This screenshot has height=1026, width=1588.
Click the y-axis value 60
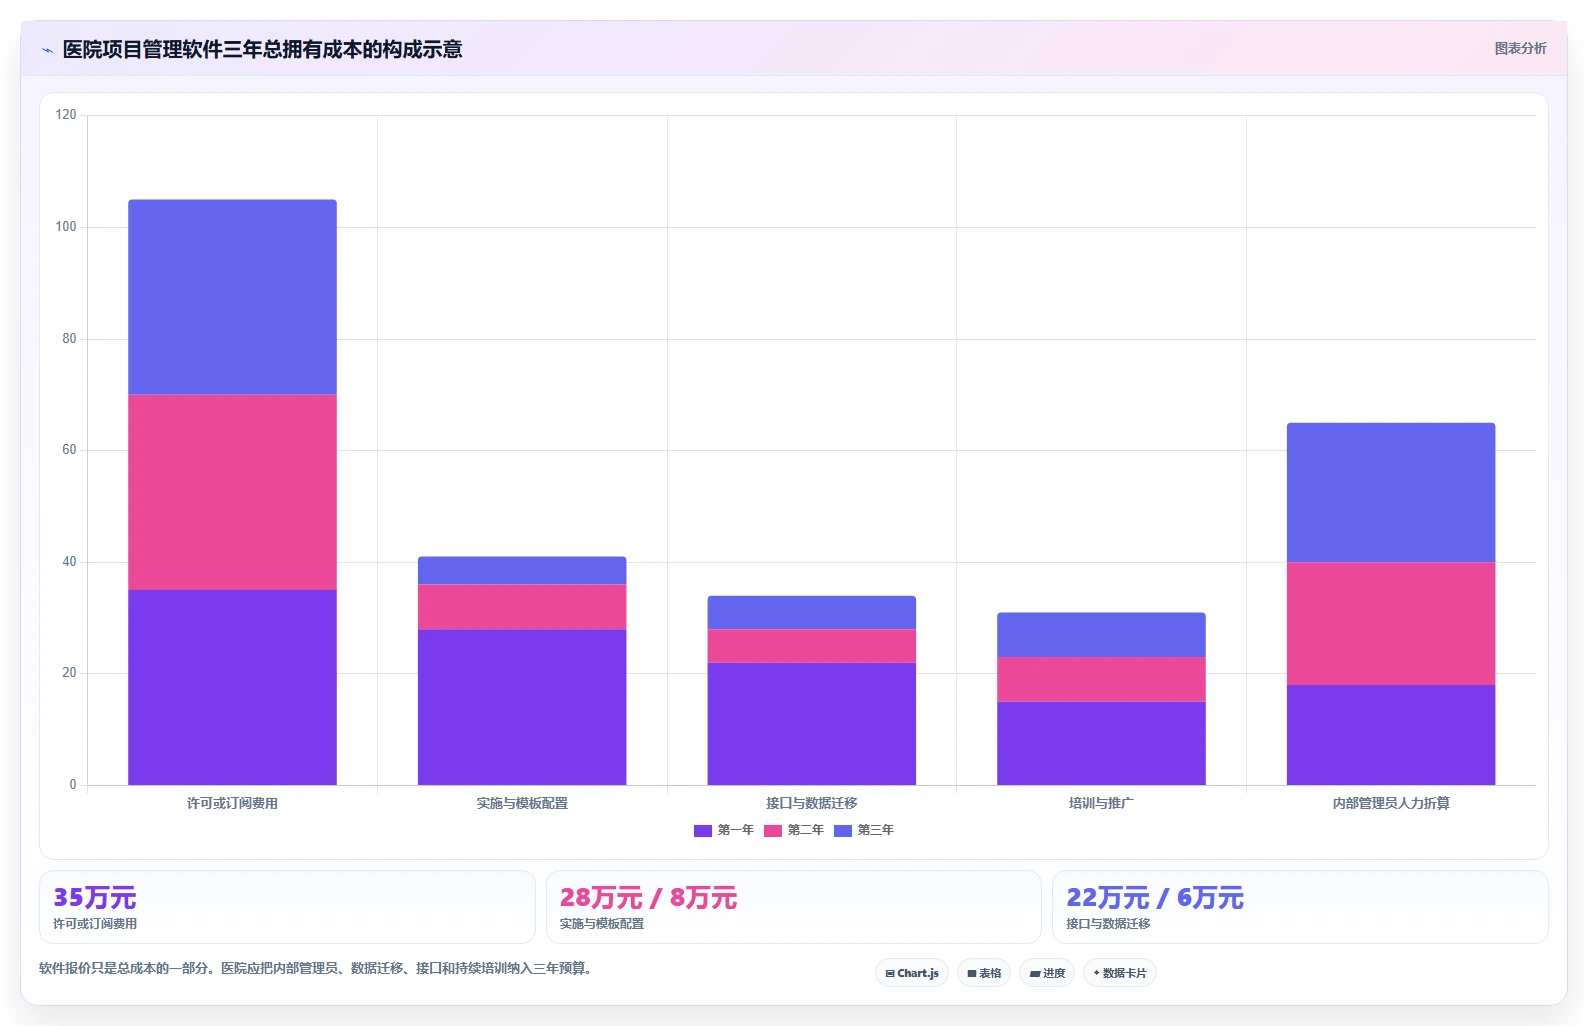point(69,450)
